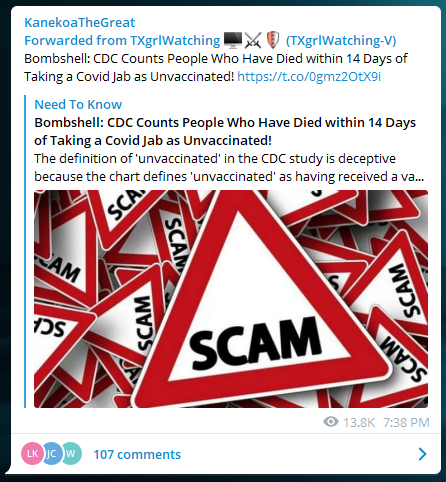Screen dimensions: 446x482
Task: Click the computer monitor emoji in forwarded name
Action: (233, 40)
